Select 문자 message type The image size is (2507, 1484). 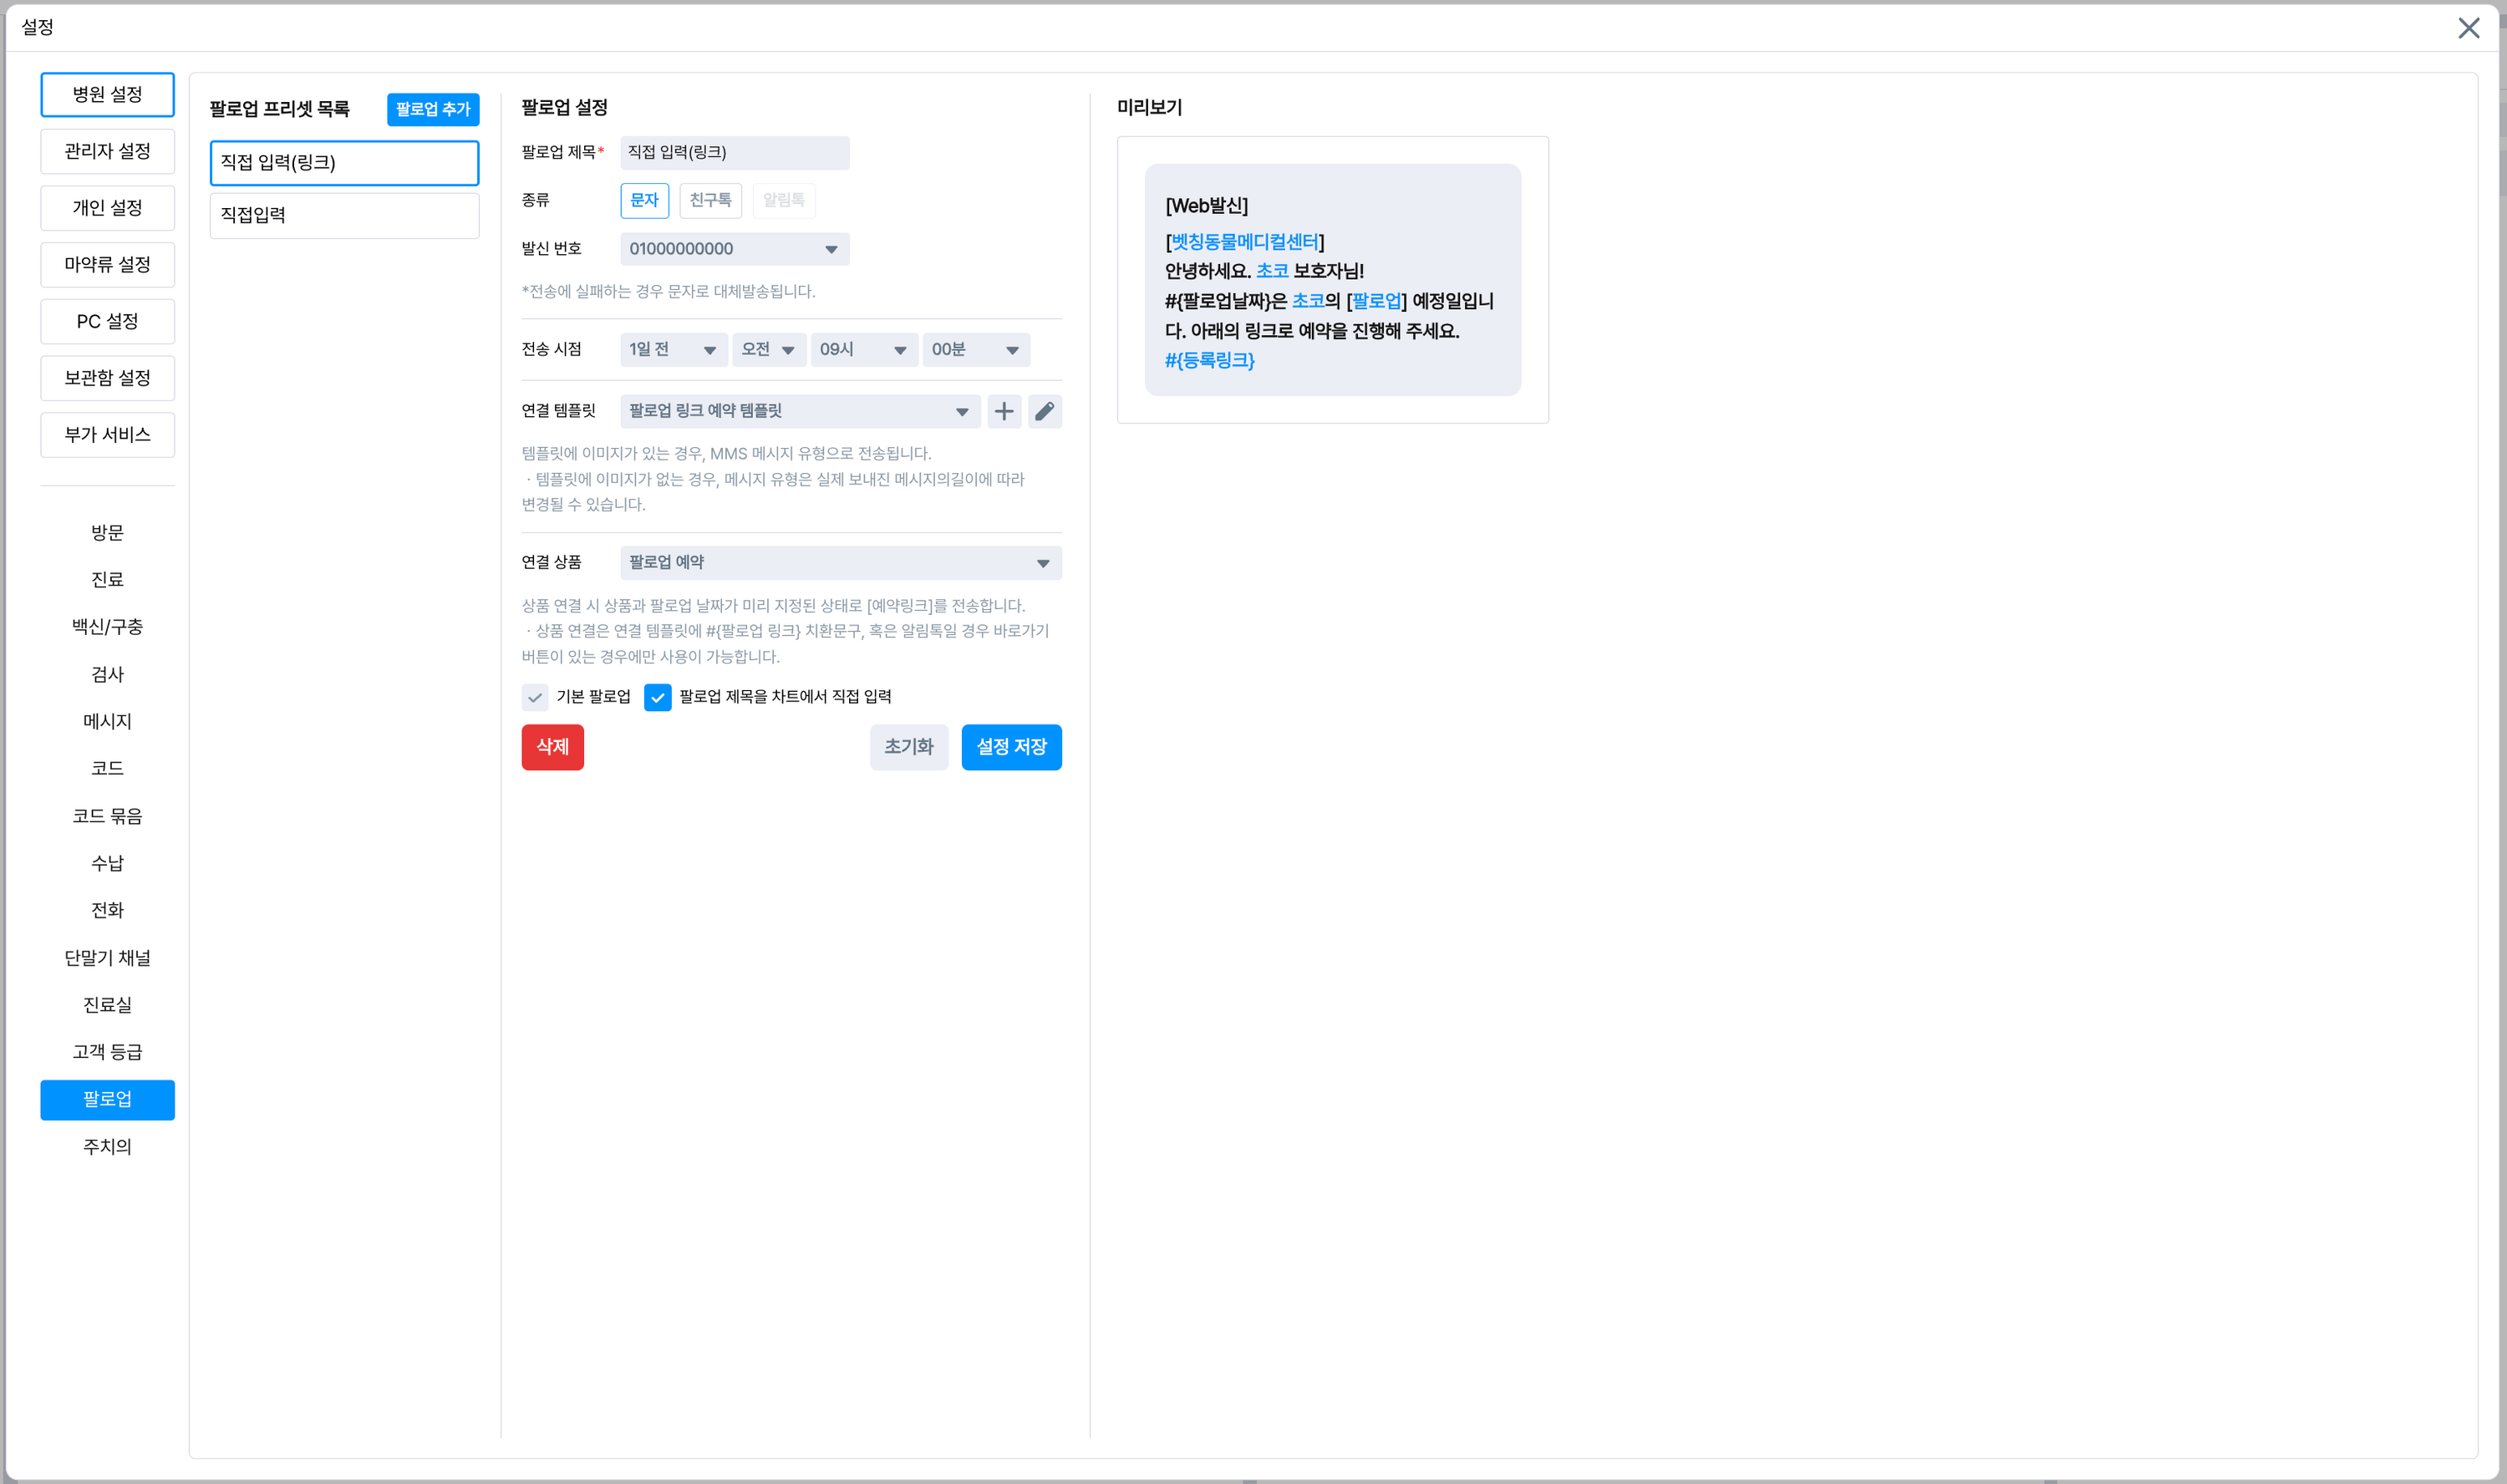tap(644, 200)
